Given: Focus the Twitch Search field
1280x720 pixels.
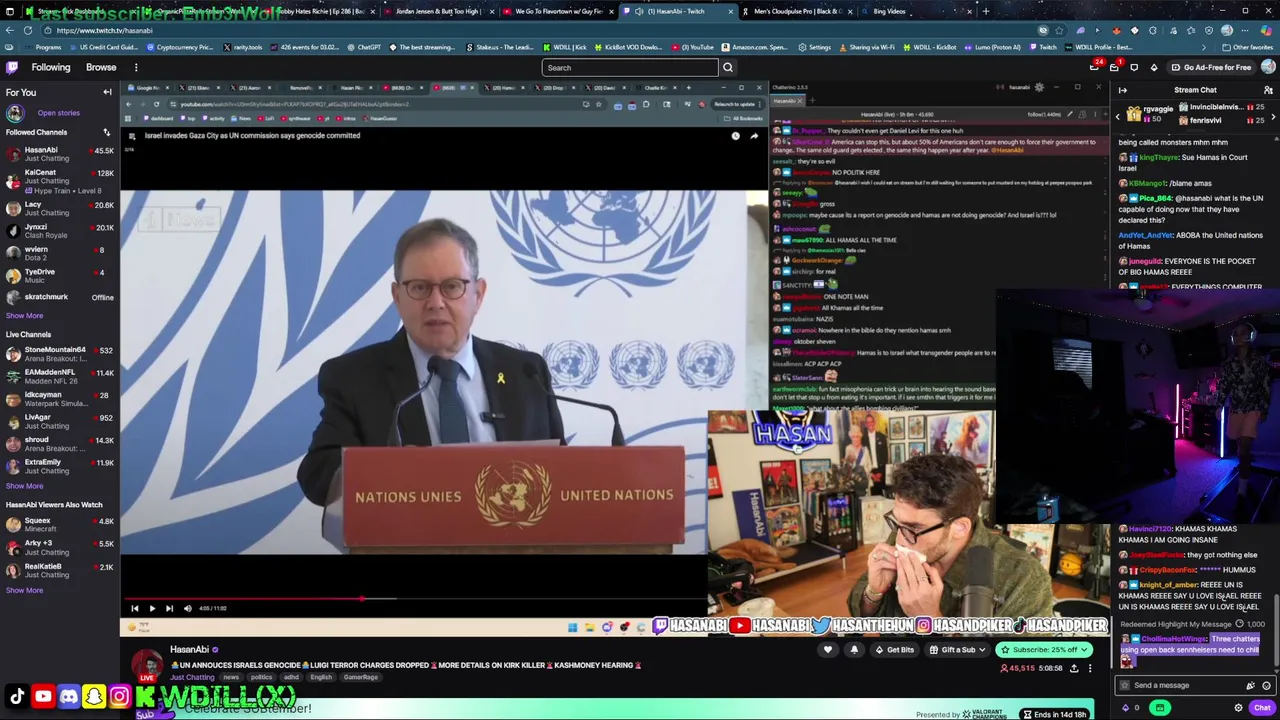Looking at the screenshot, I should (630, 67).
